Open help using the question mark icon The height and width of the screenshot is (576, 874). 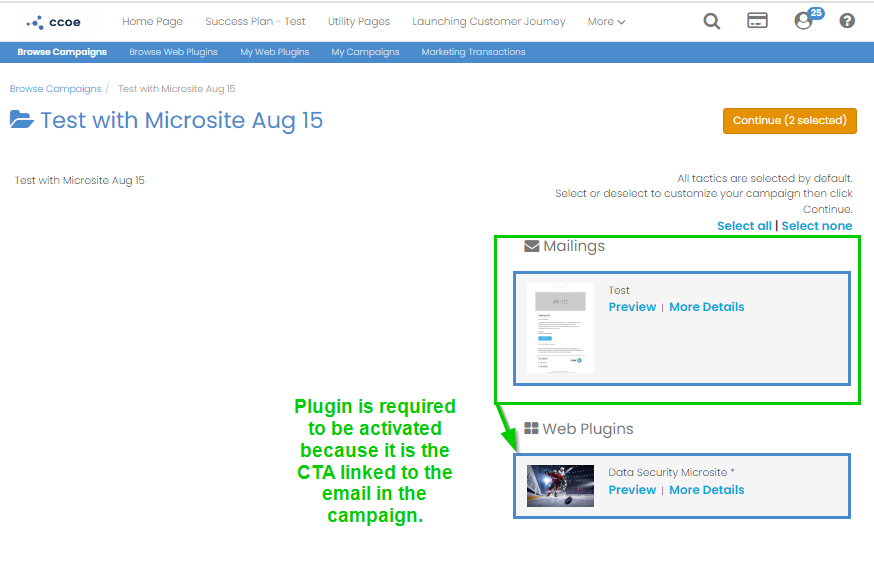tap(846, 20)
